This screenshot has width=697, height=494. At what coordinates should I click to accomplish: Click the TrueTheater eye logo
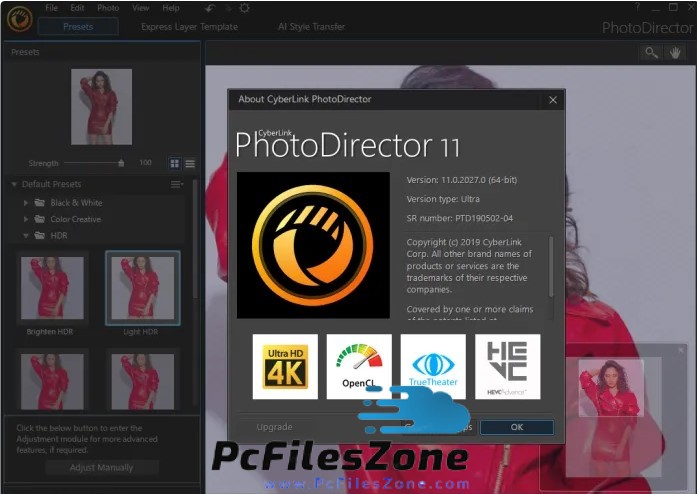[x=433, y=367]
